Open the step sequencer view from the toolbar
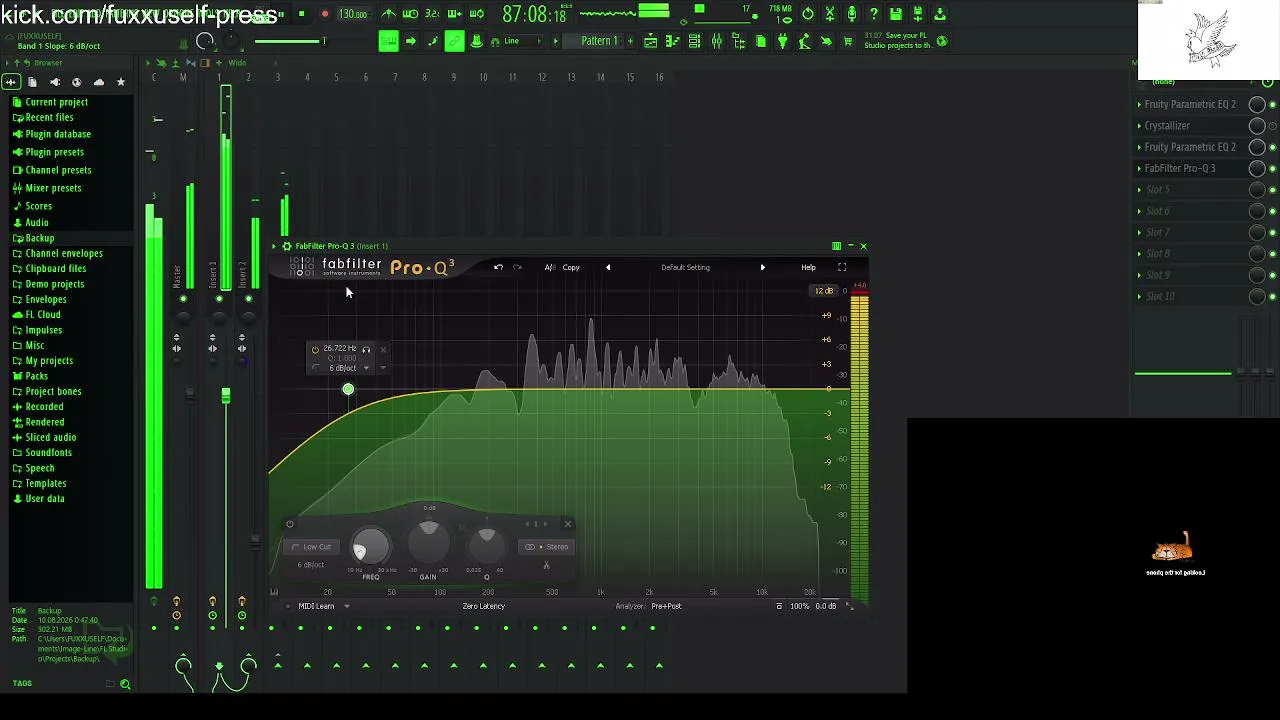This screenshot has width=1280, height=720. [694, 41]
